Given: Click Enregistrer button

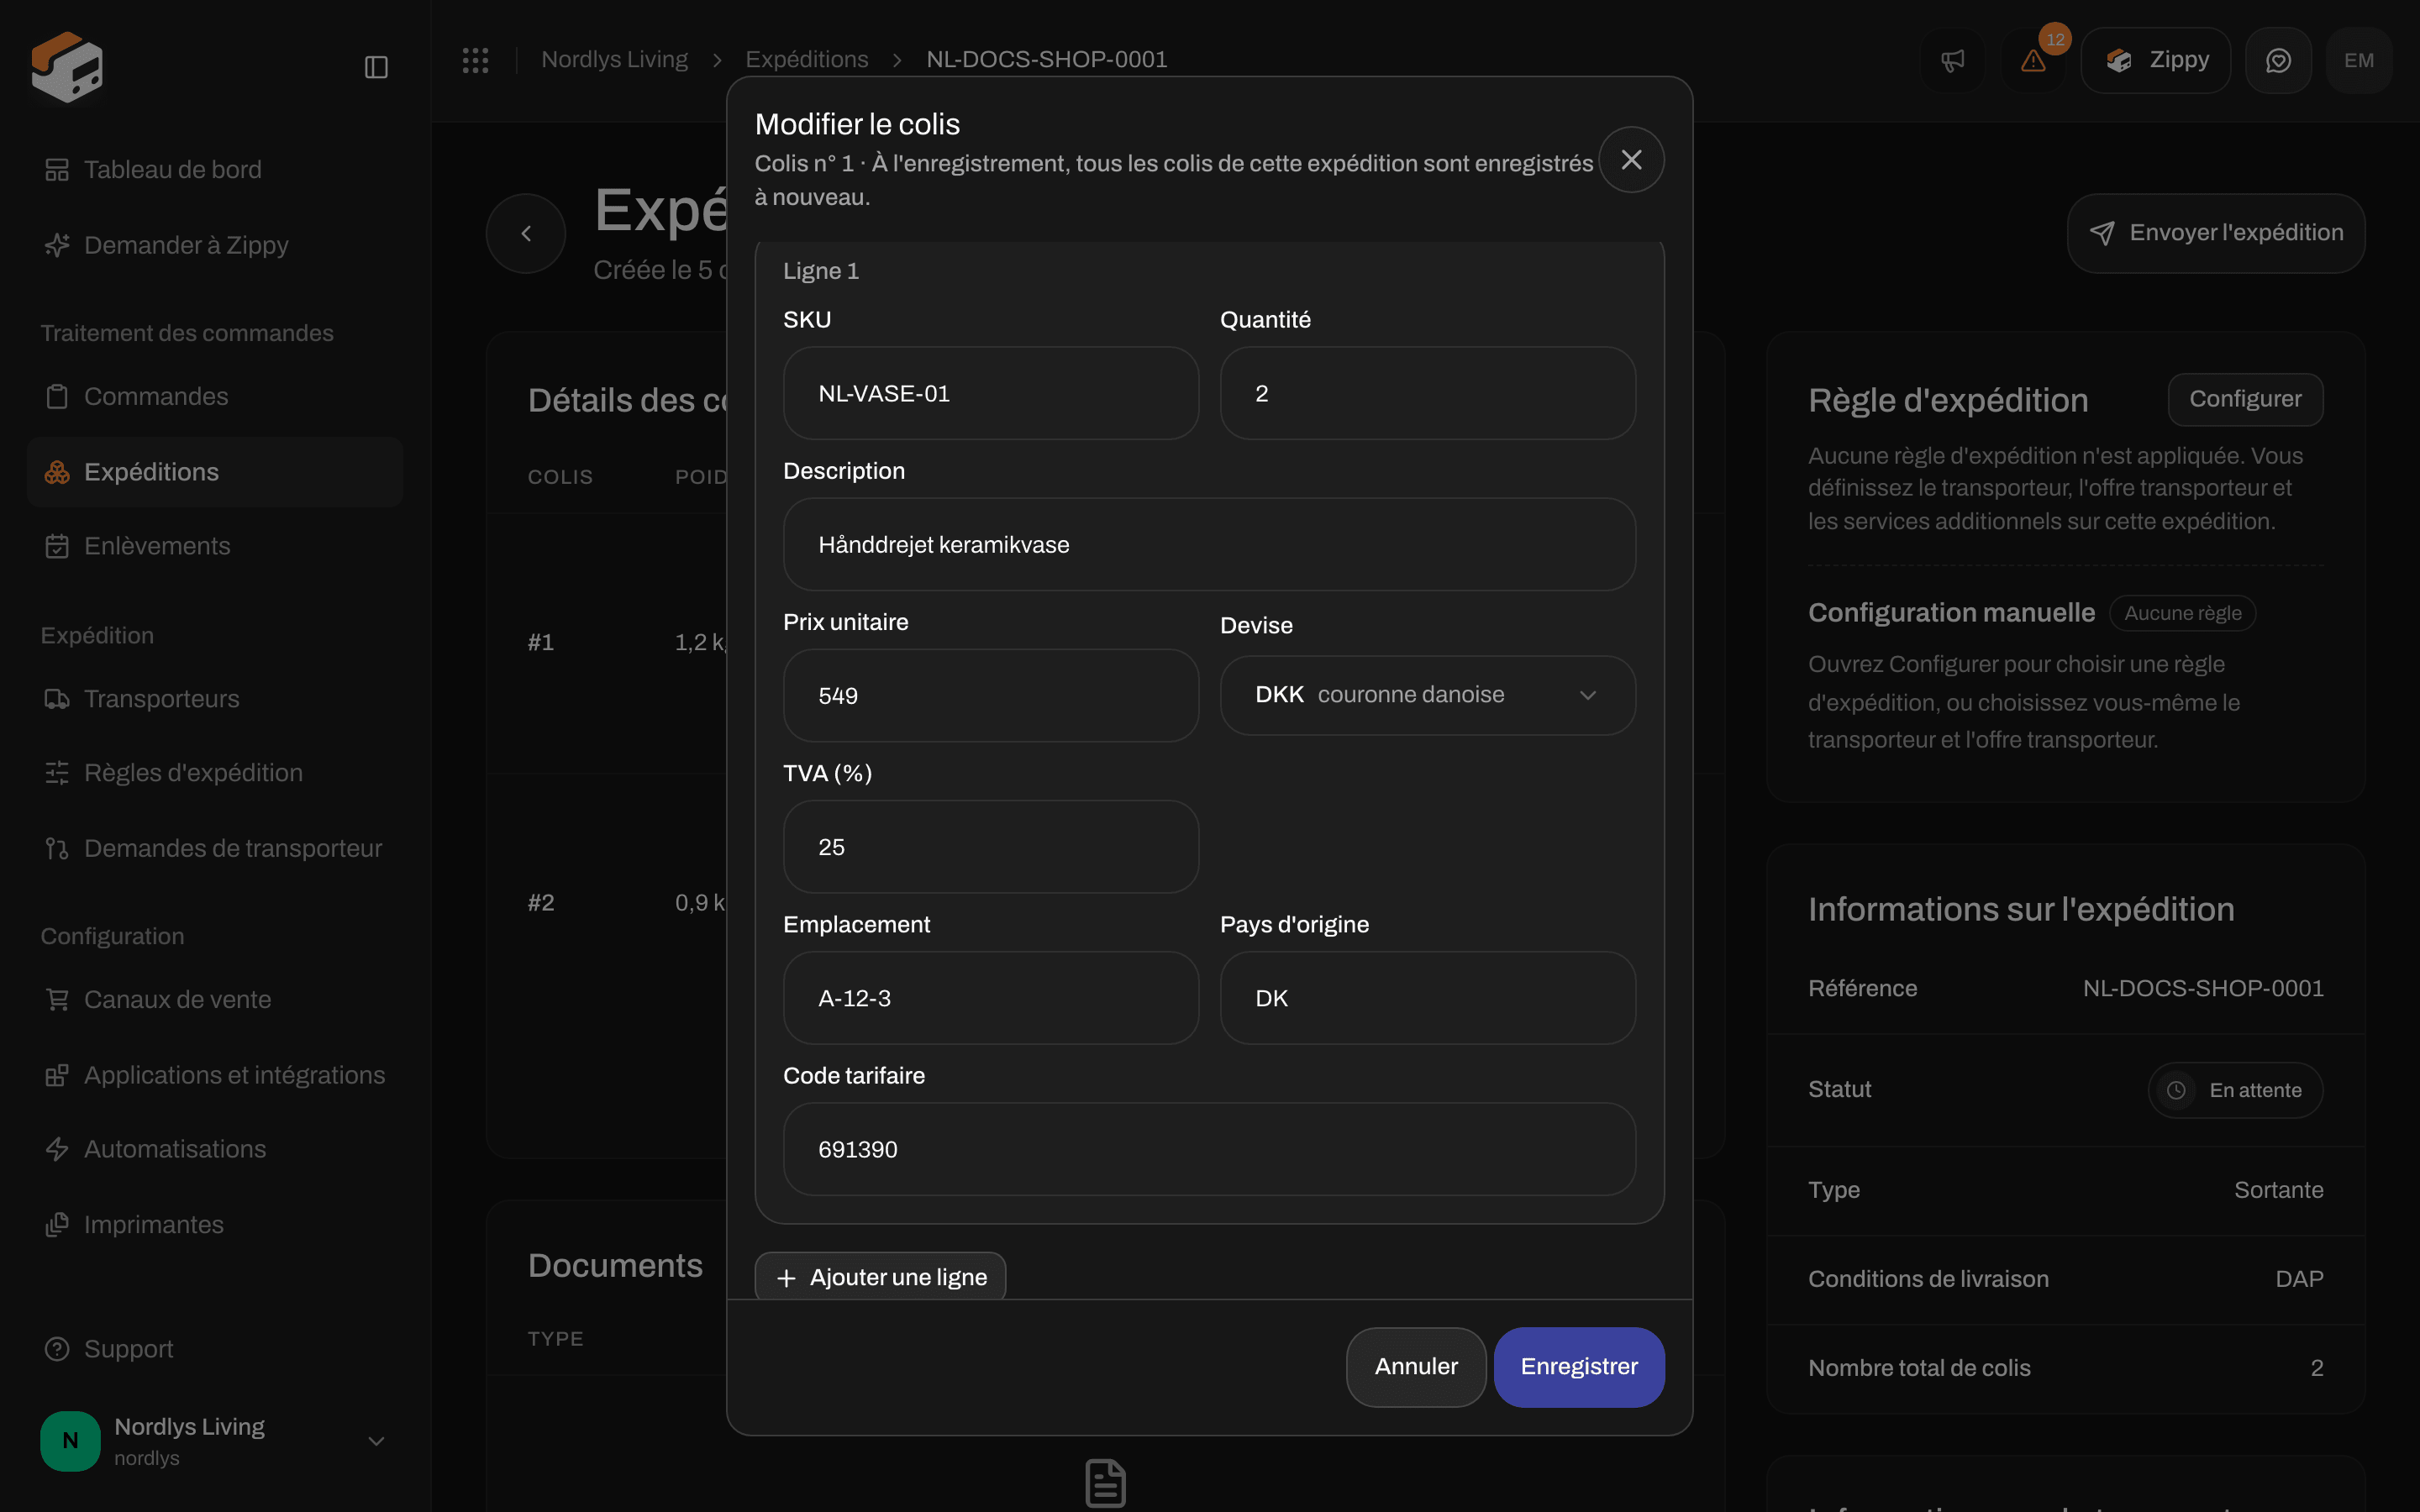Looking at the screenshot, I should pos(1579,1367).
